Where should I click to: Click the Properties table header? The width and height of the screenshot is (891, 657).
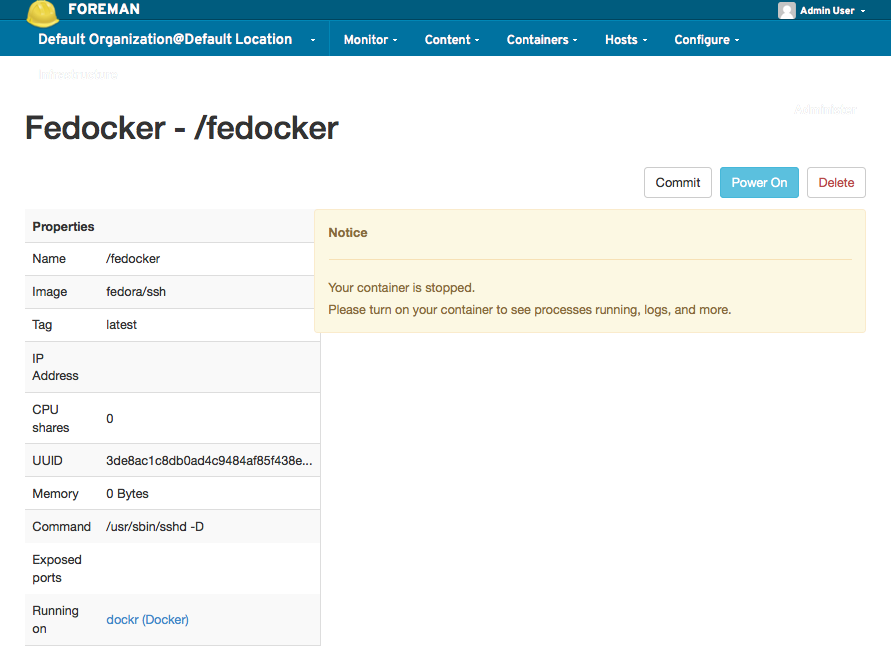pos(64,227)
